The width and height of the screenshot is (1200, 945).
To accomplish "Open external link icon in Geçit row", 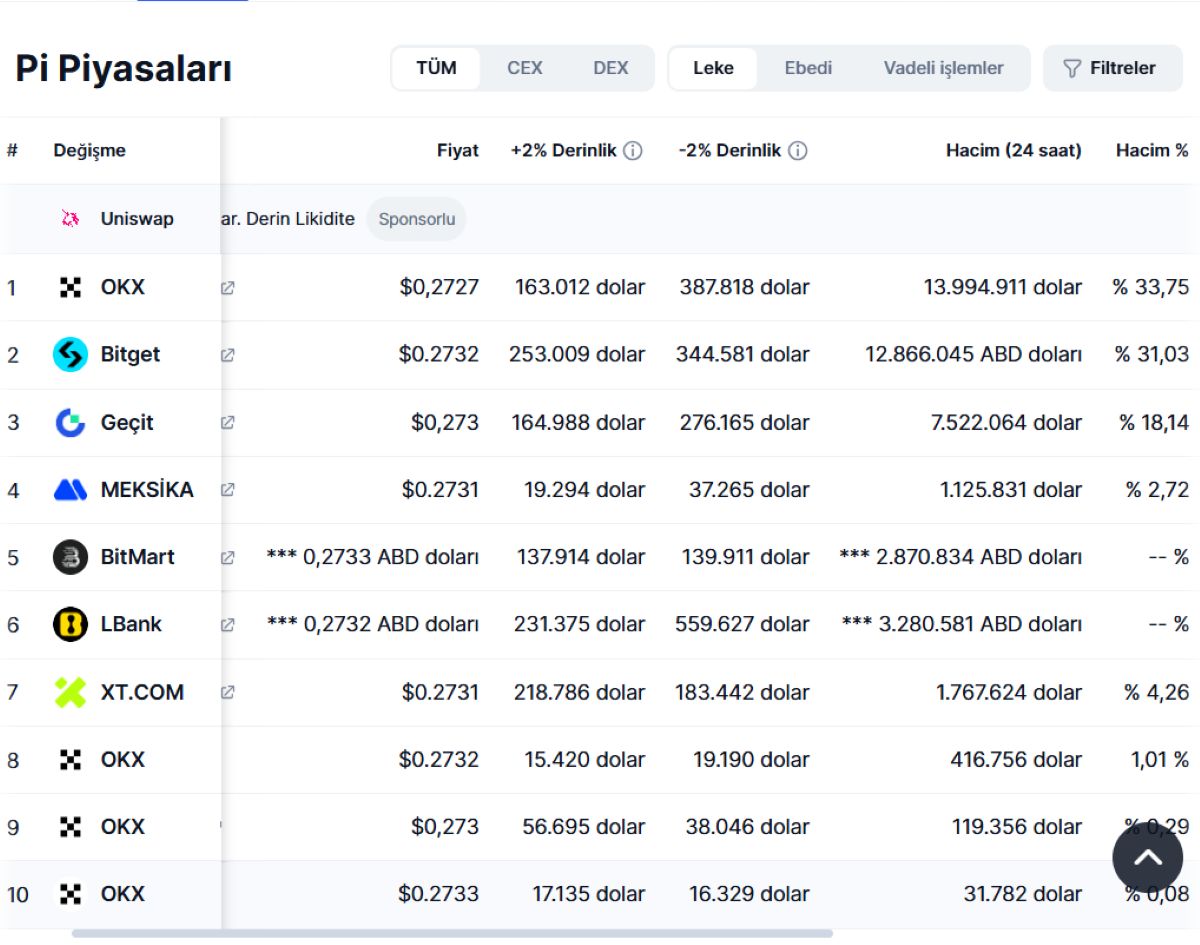I will [228, 423].
